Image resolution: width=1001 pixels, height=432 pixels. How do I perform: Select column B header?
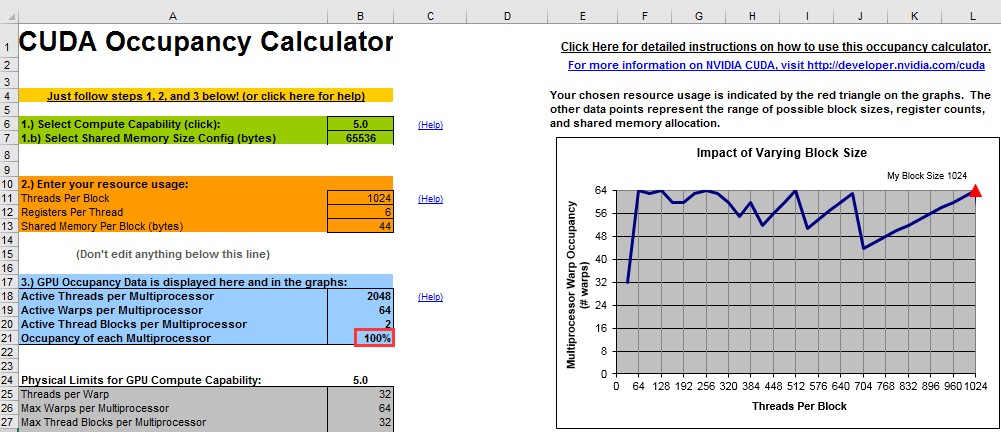coord(360,16)
